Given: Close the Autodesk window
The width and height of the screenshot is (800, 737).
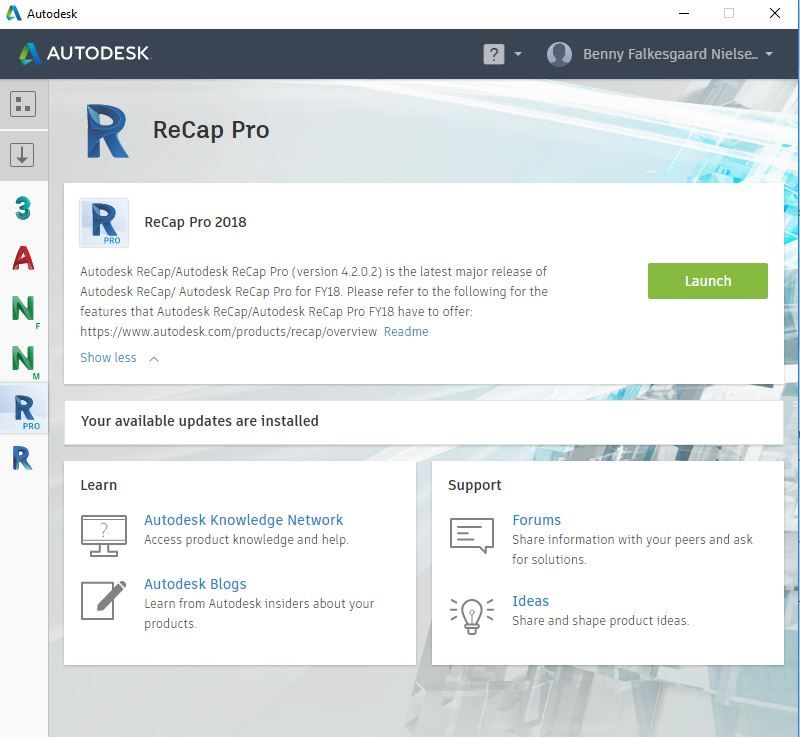Looking at the screenshot, I should click(774, 13).
